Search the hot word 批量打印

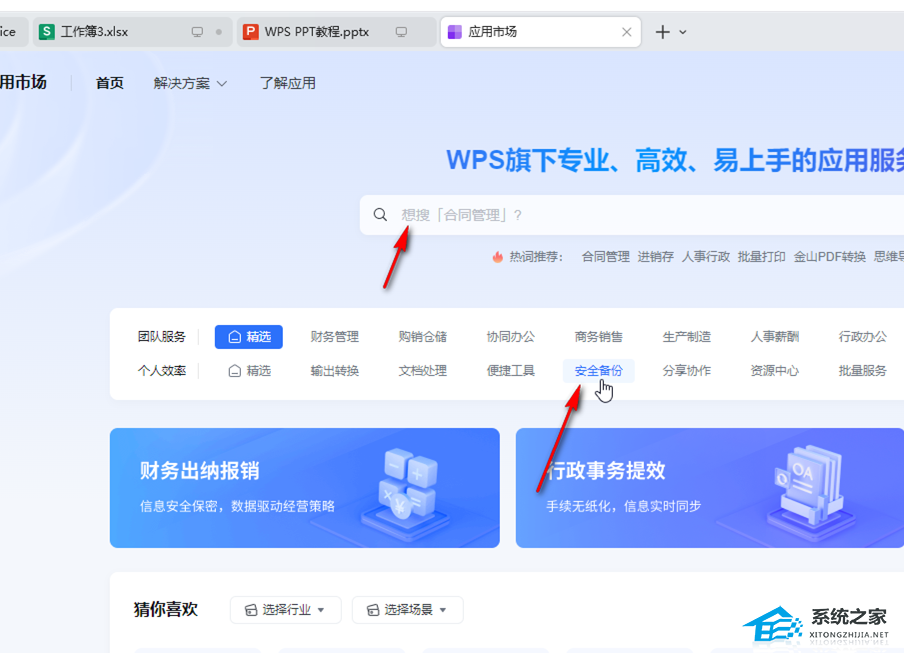click(762, 256)
